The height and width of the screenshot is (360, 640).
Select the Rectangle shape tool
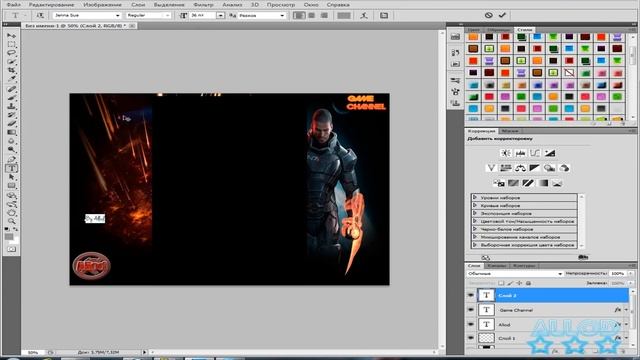11,186
